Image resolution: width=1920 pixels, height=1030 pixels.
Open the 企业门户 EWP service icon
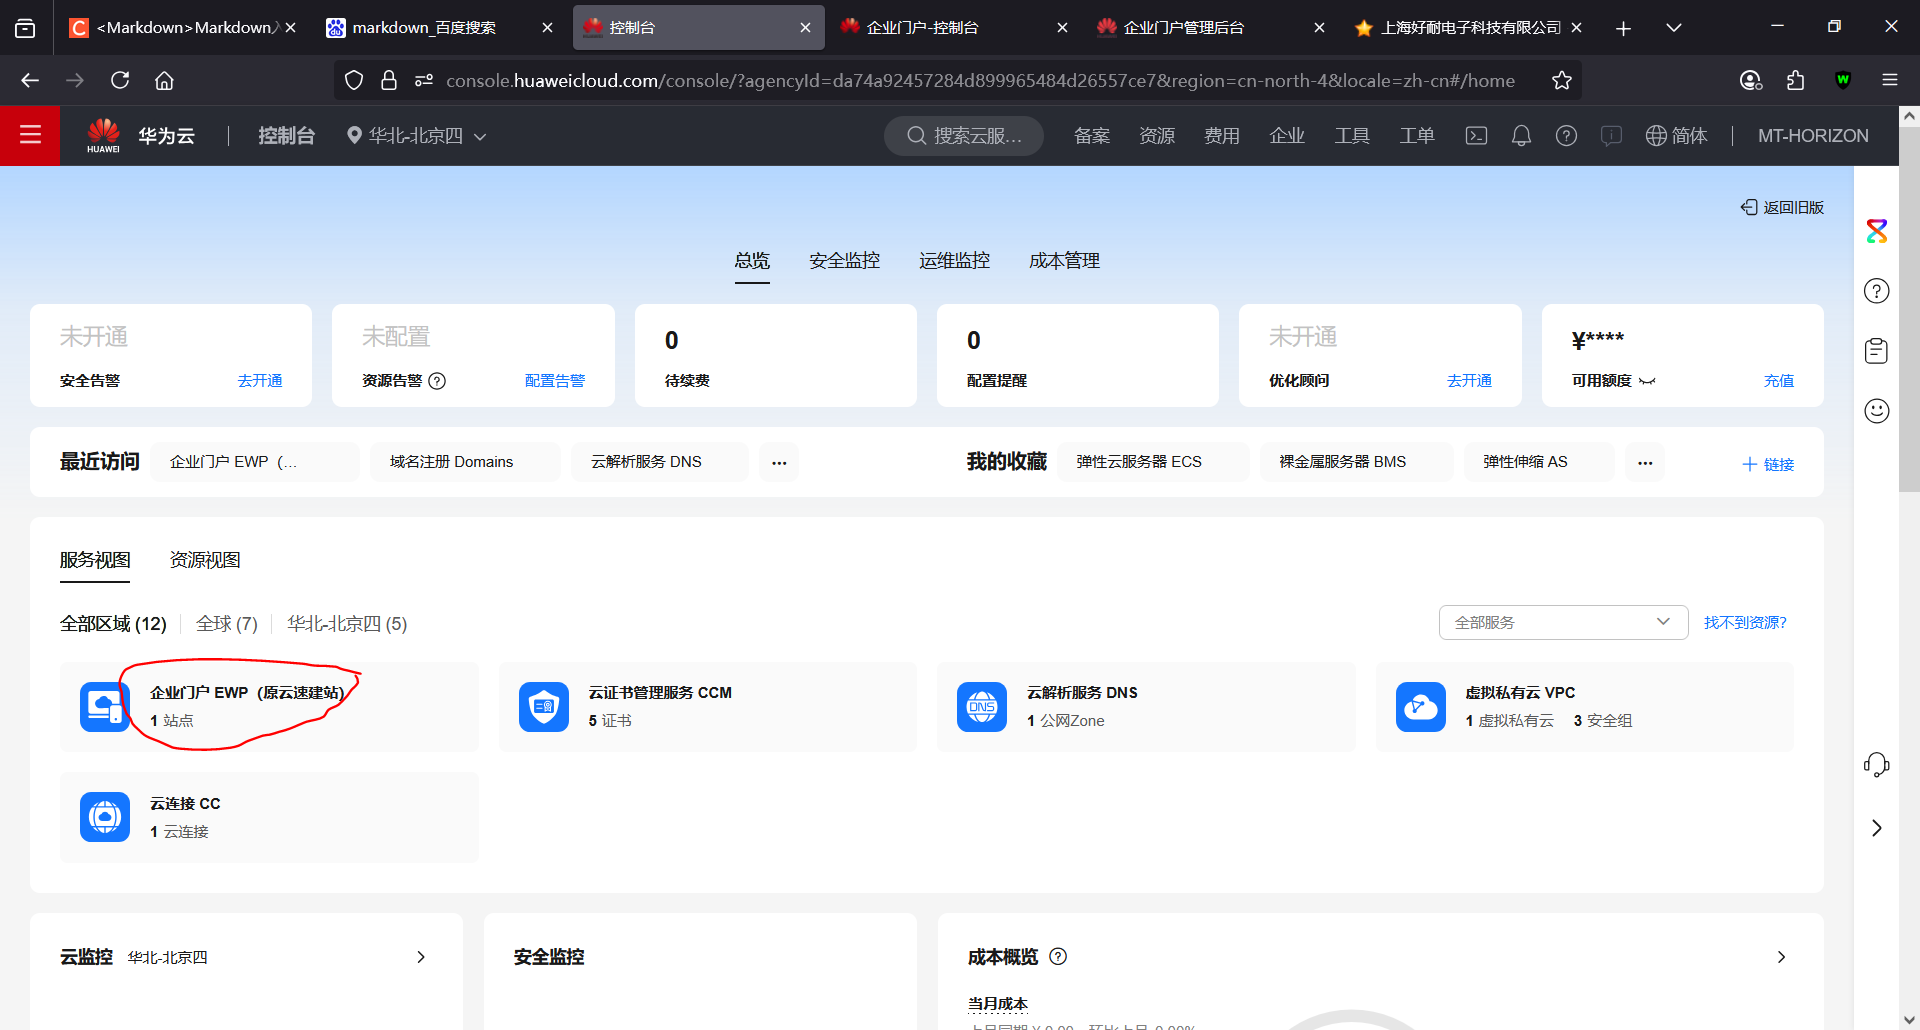[105, 707]
